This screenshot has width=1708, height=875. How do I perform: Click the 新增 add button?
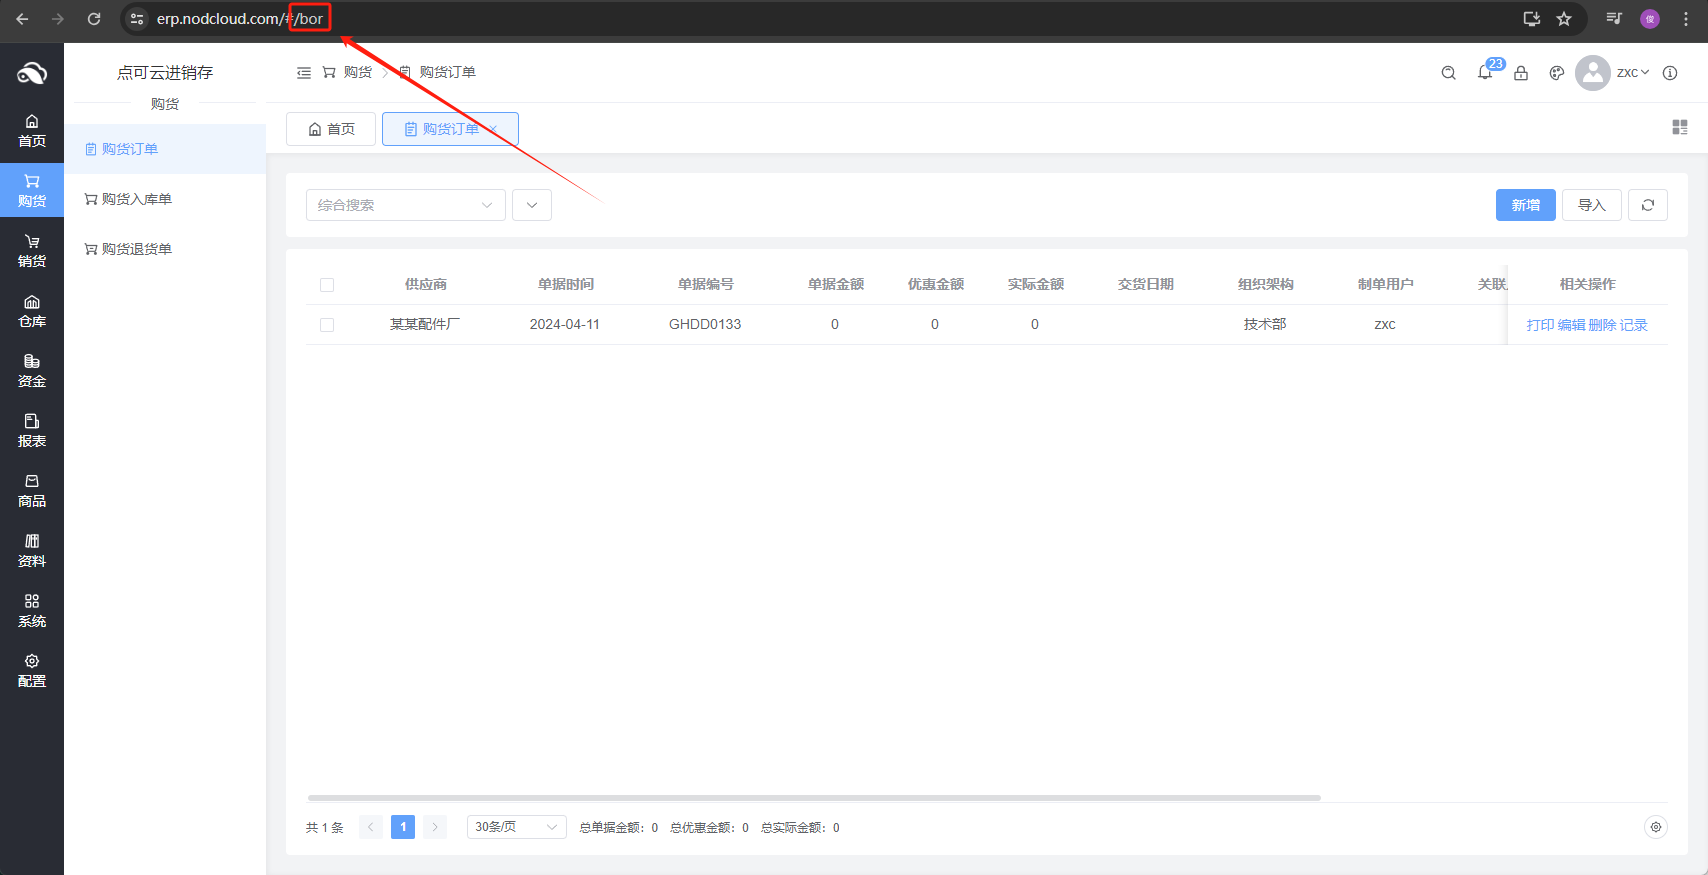[1526, 205]
